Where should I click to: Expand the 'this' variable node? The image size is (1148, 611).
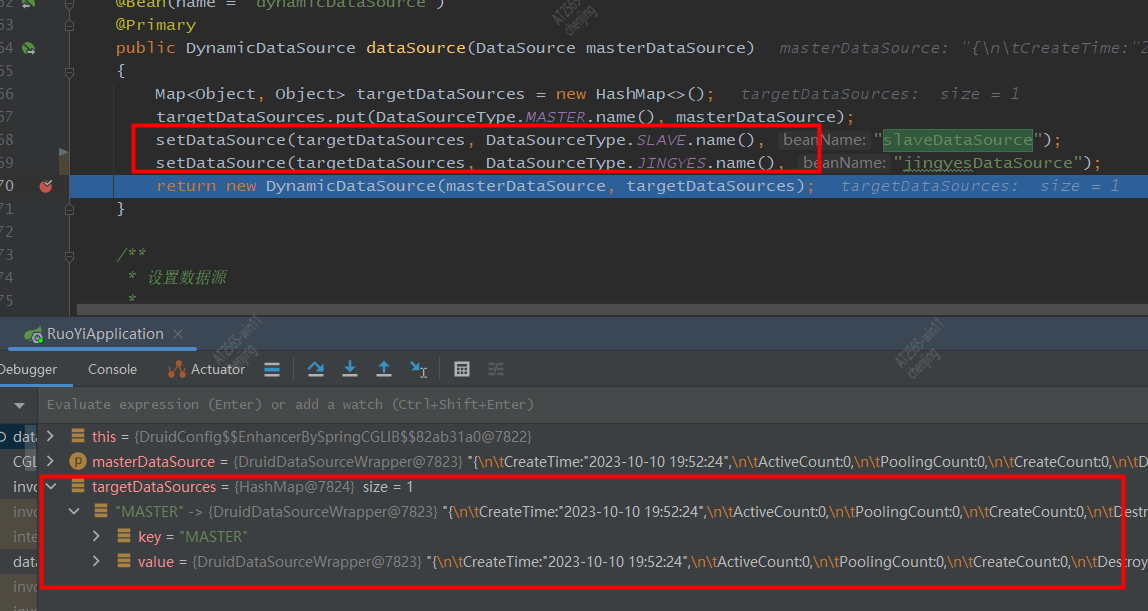pos(51,437)
